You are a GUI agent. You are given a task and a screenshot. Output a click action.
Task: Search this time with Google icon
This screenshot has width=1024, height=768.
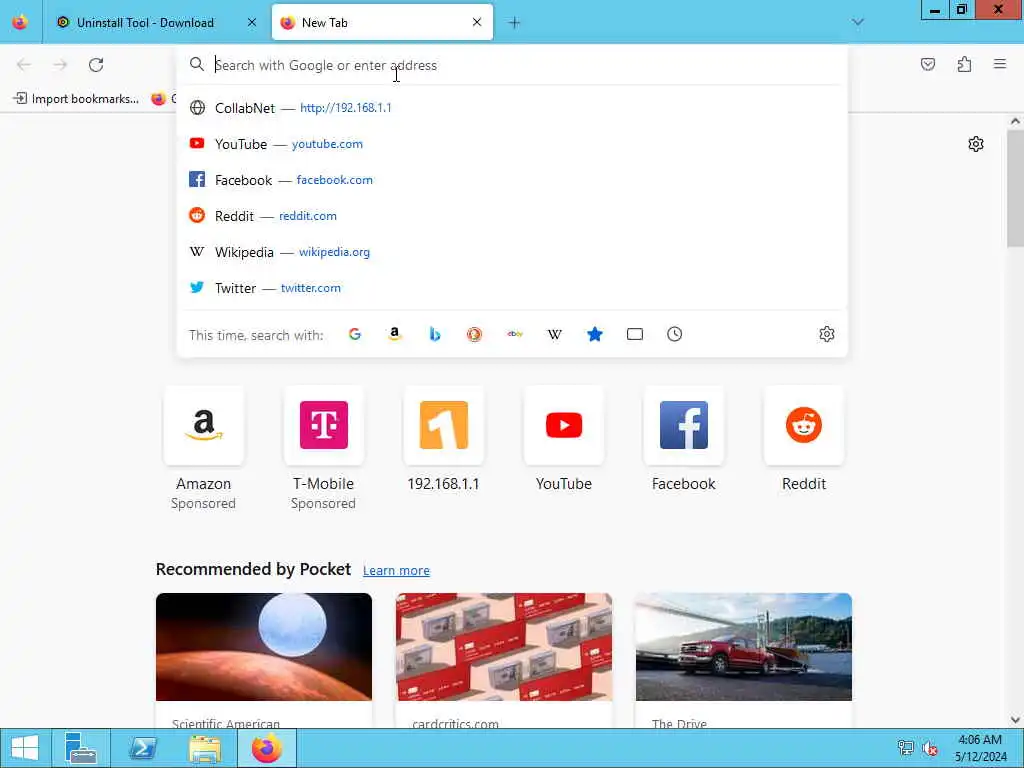click(355, 334)
